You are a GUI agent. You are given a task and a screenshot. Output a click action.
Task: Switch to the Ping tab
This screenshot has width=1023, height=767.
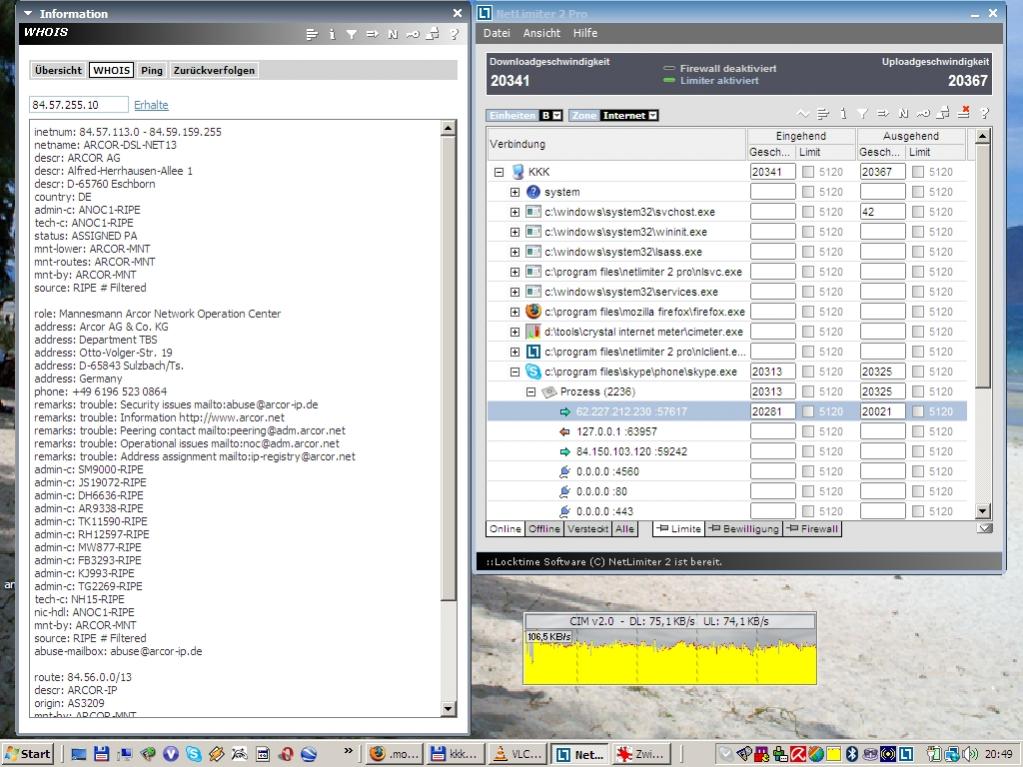[151, 70]
